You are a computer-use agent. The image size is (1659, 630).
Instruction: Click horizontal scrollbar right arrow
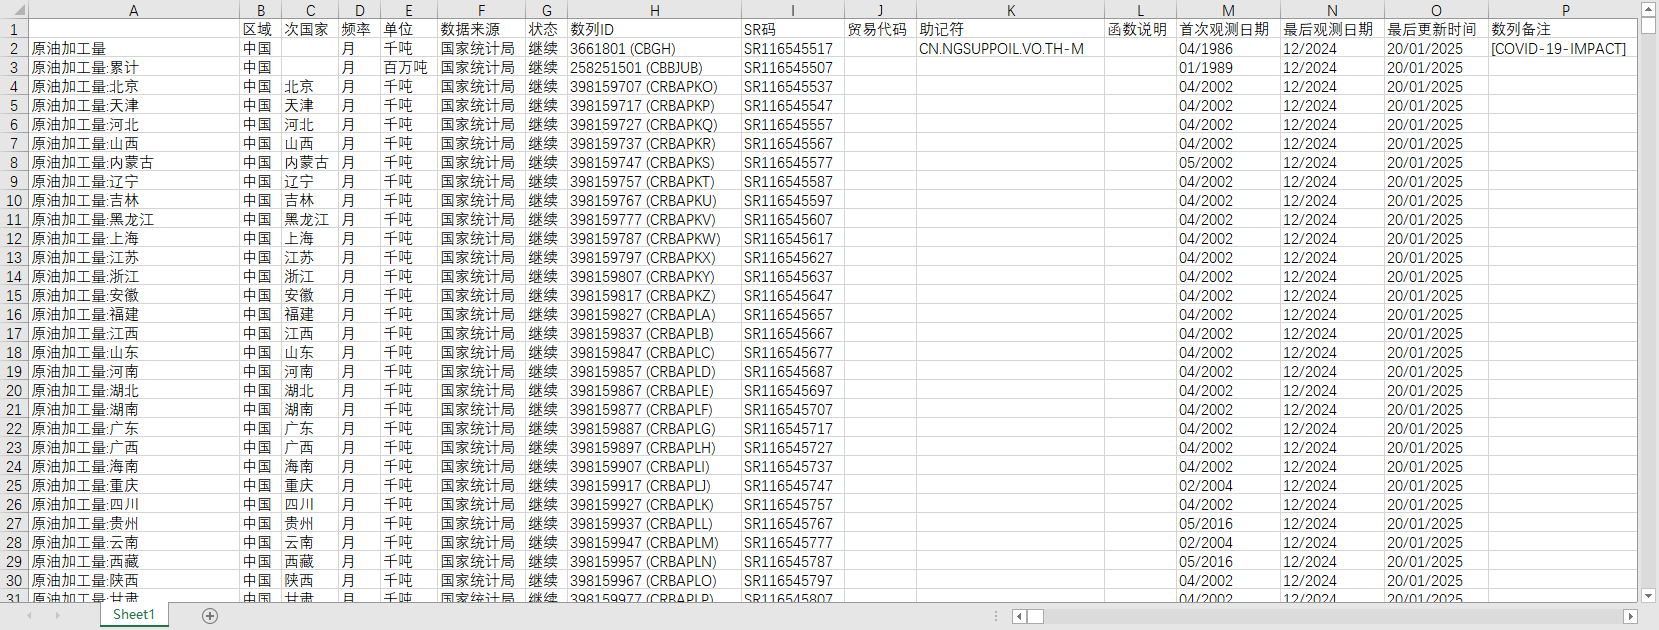pyautogui.click(x=1630, y=616)
